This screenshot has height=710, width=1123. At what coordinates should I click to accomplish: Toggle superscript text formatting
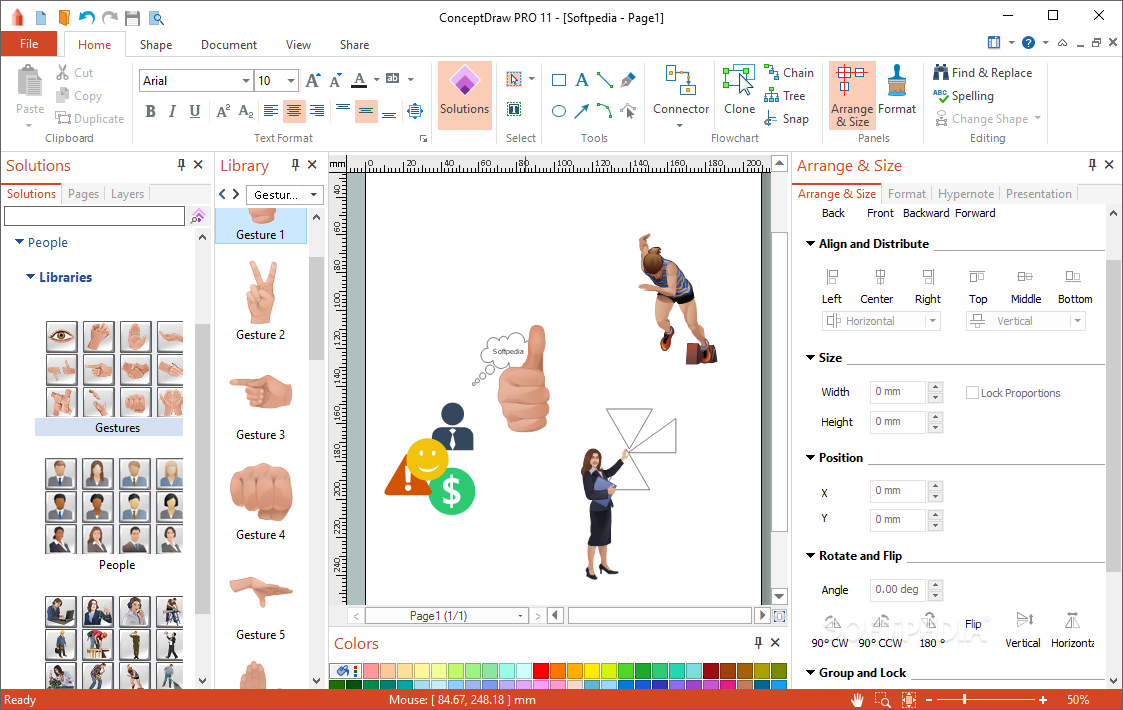[x=223, y=111]
